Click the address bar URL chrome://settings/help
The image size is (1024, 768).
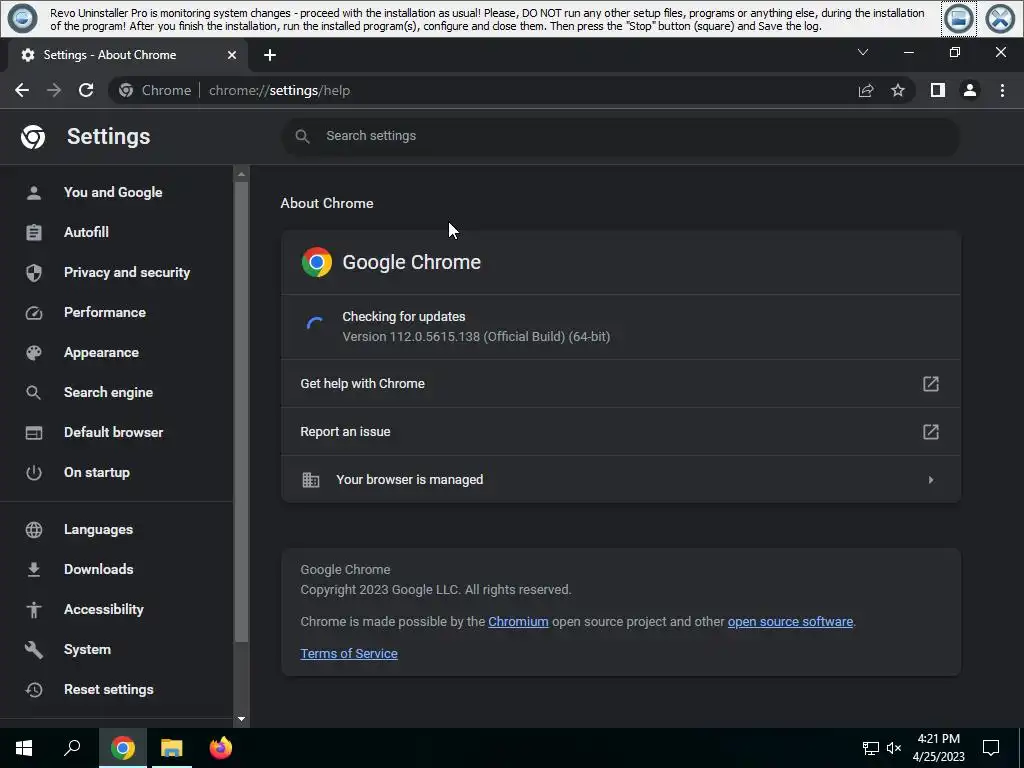point(280,90)
